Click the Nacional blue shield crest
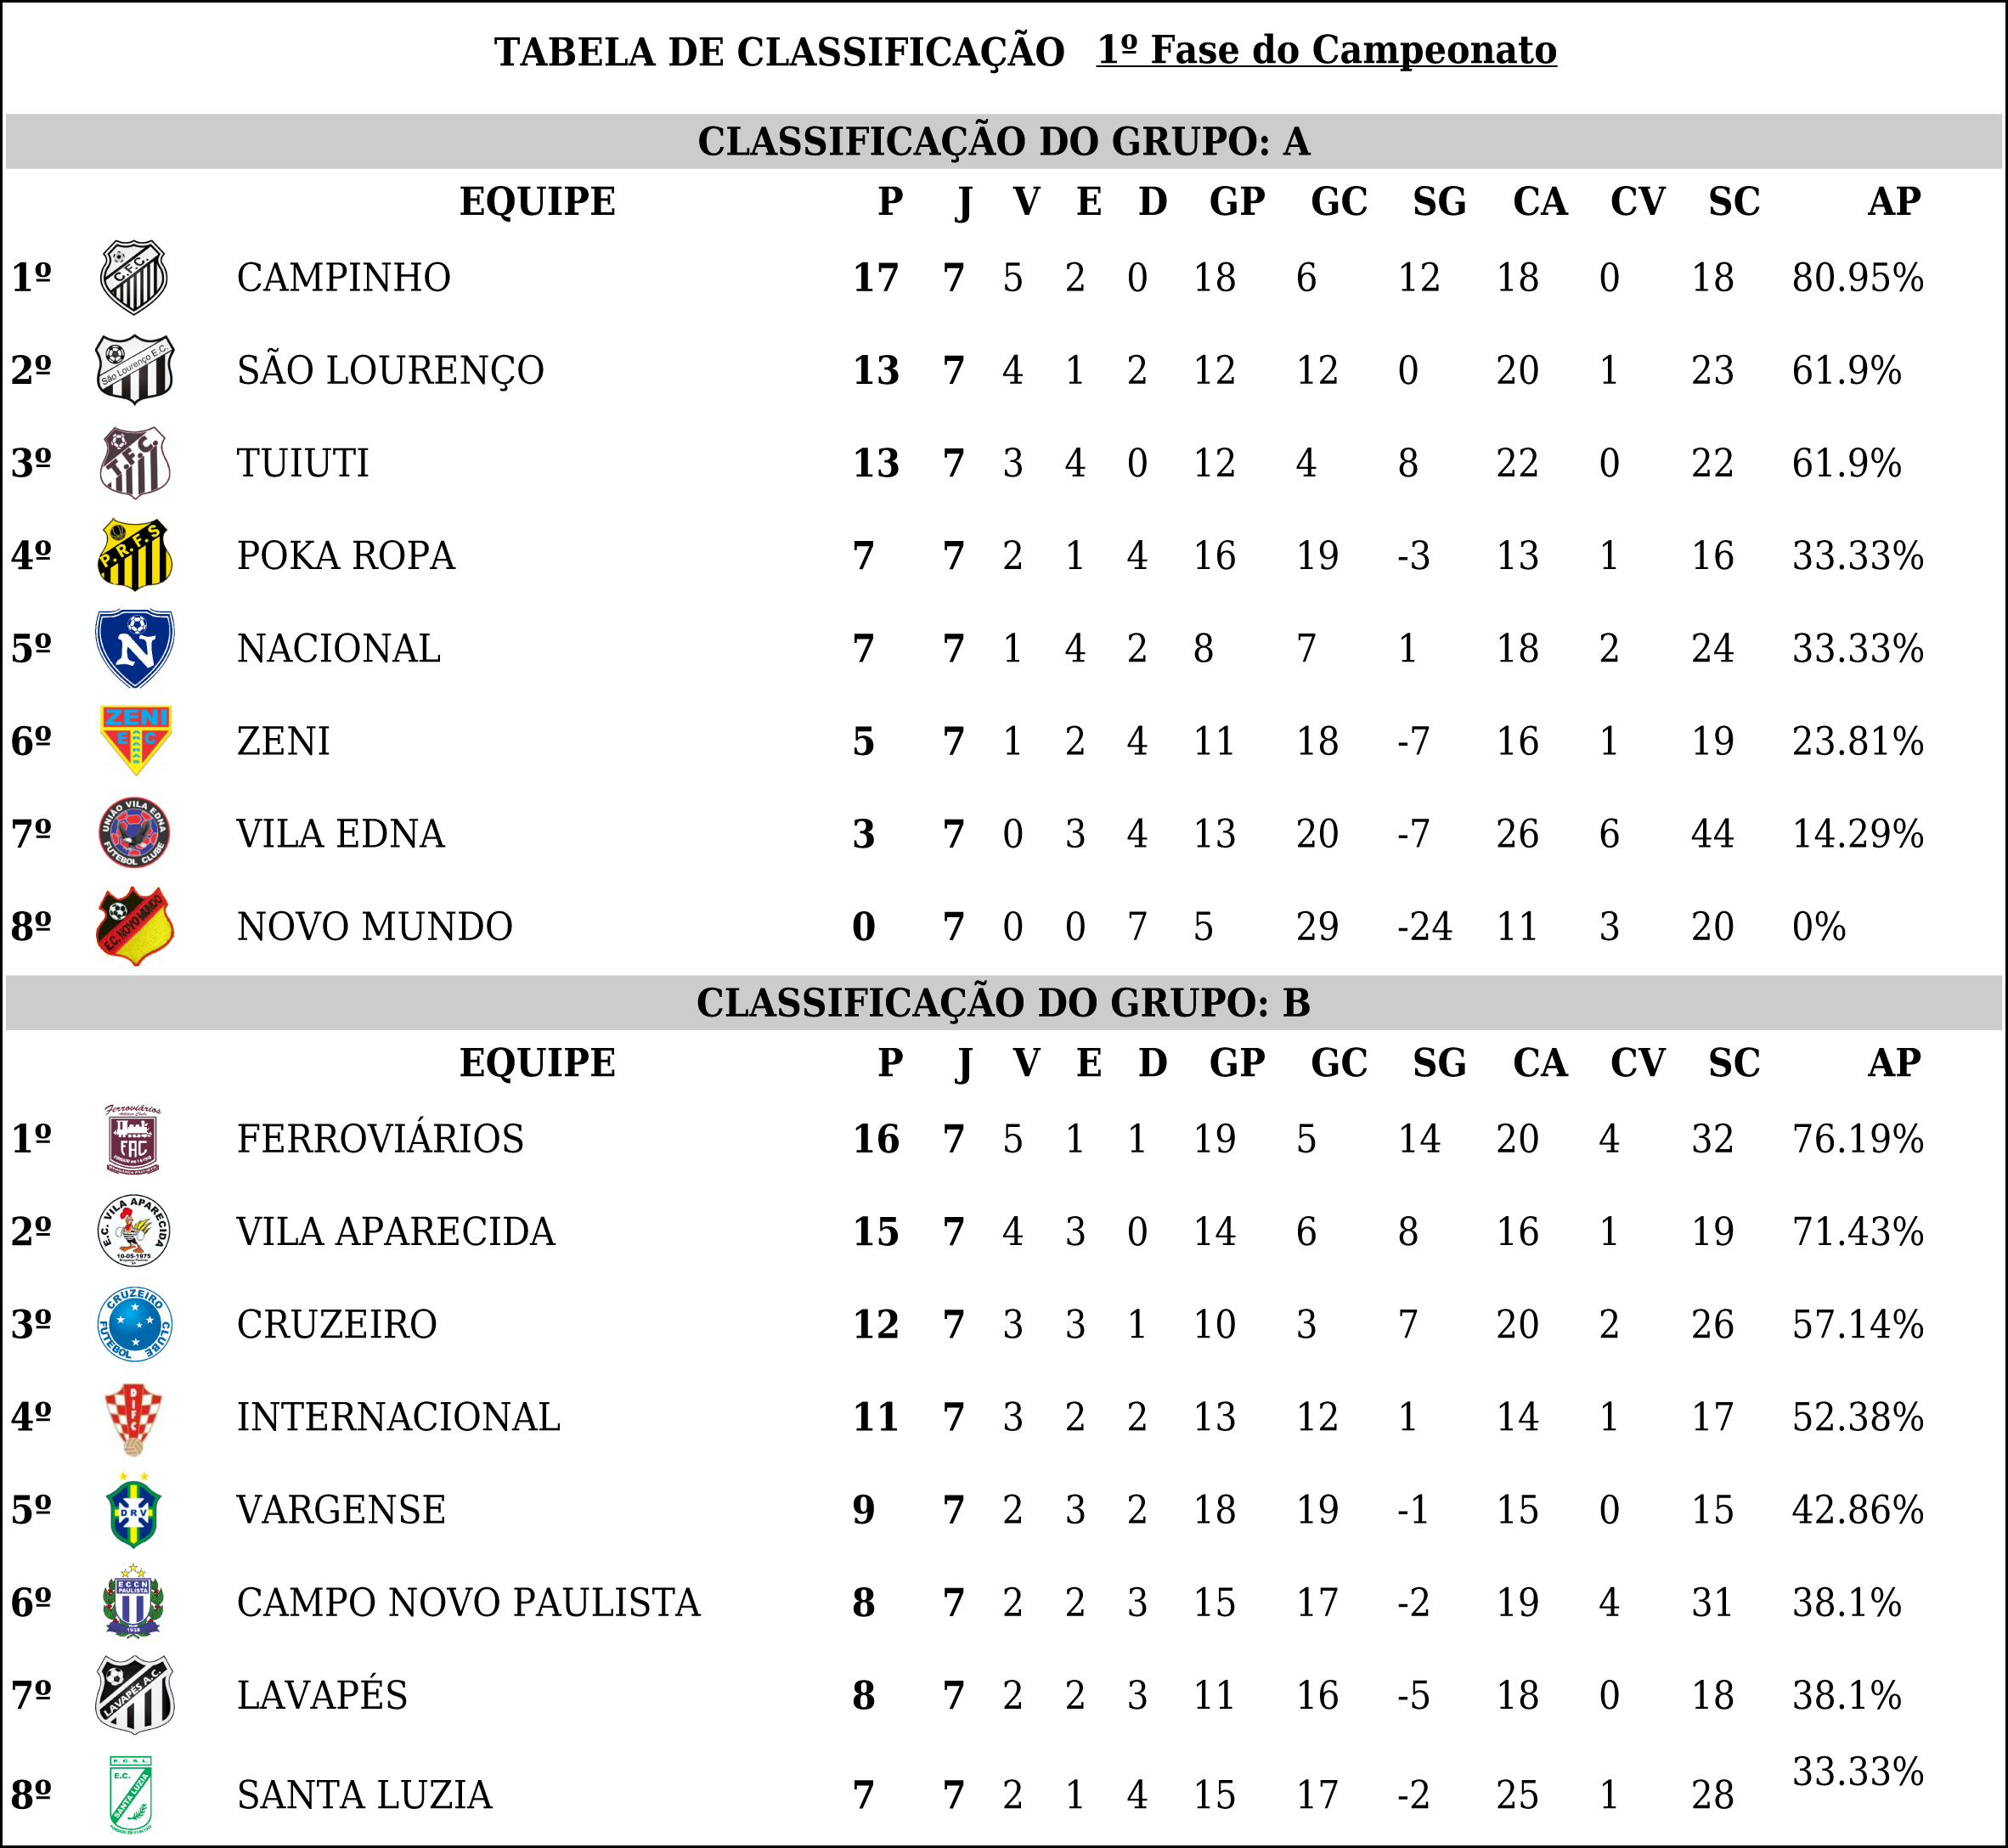 [134, 648]
